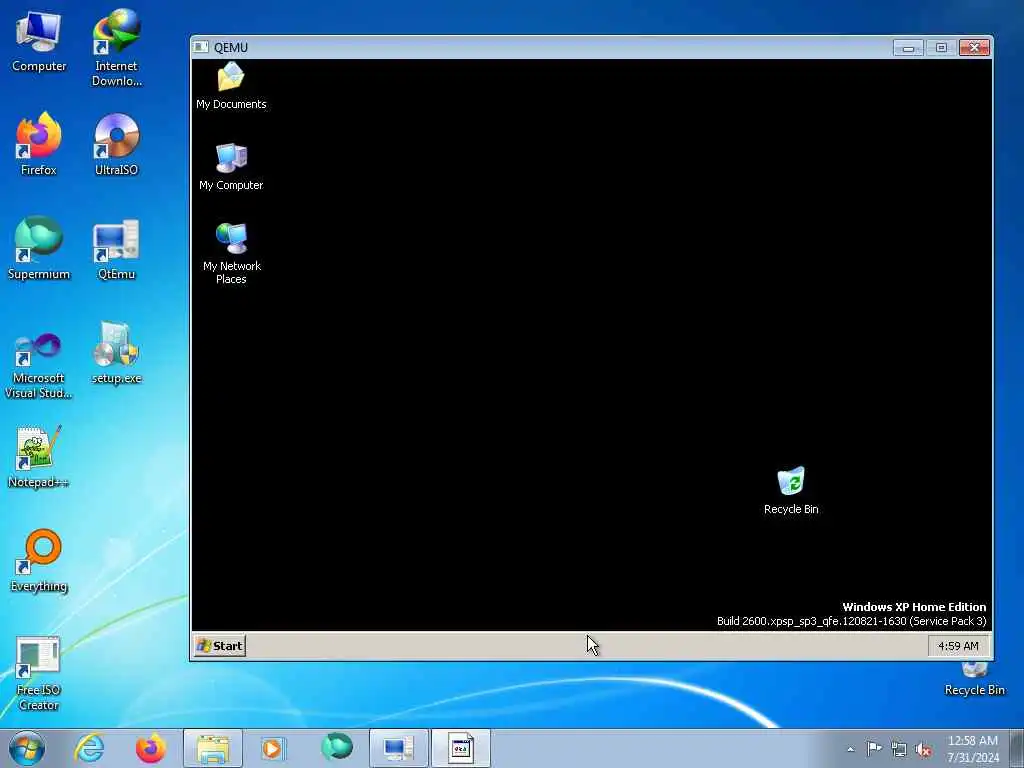Select the Supermium desktop shortcut
This screenshot has height=768, width=1024.
39,248
